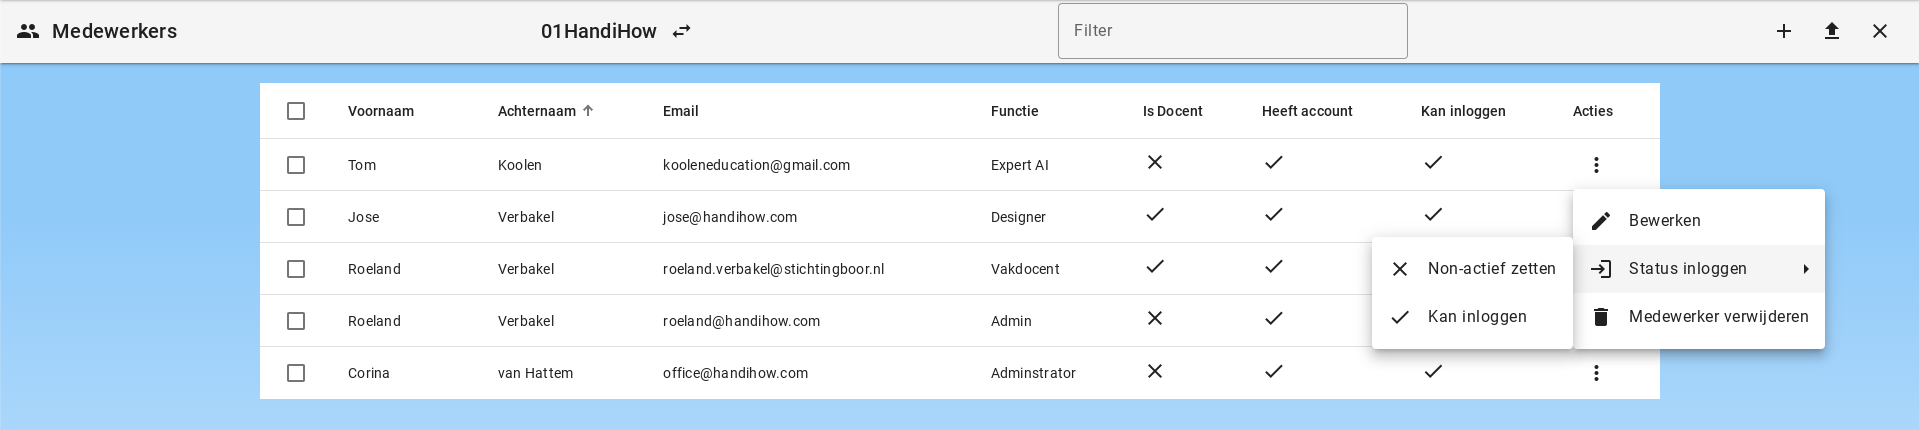Screen dimensions: 1919x430
Task: Open actions menu for Corina van Hattem
Action: pyautogui.click(x=1596, y=373)
